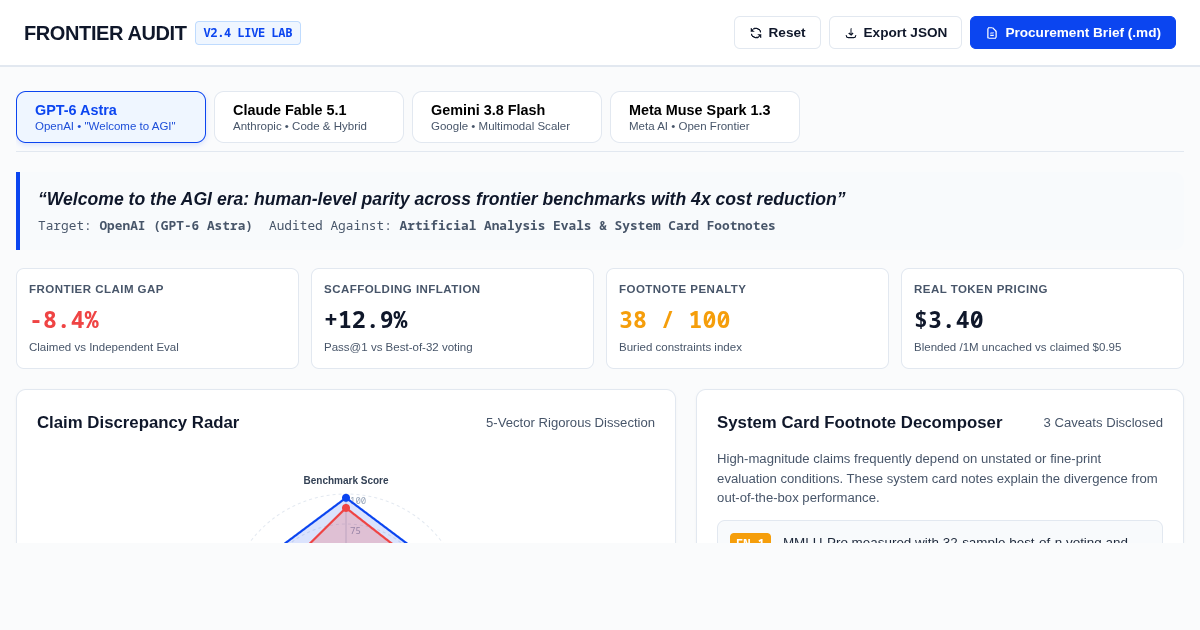Click the red radar point below 100
Image resolution: width=1200 pixels, height=630 pixels.
click(346, 508)
